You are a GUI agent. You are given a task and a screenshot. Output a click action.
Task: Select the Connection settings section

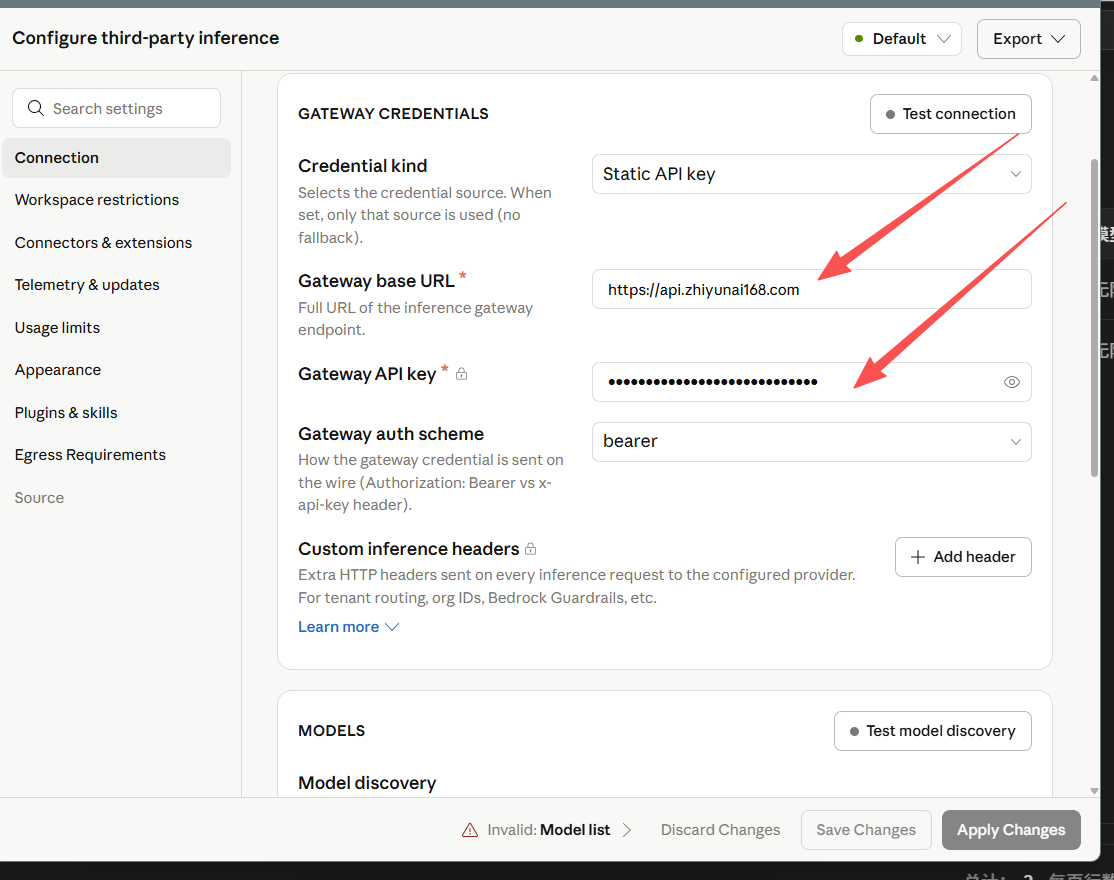[117, 158]
